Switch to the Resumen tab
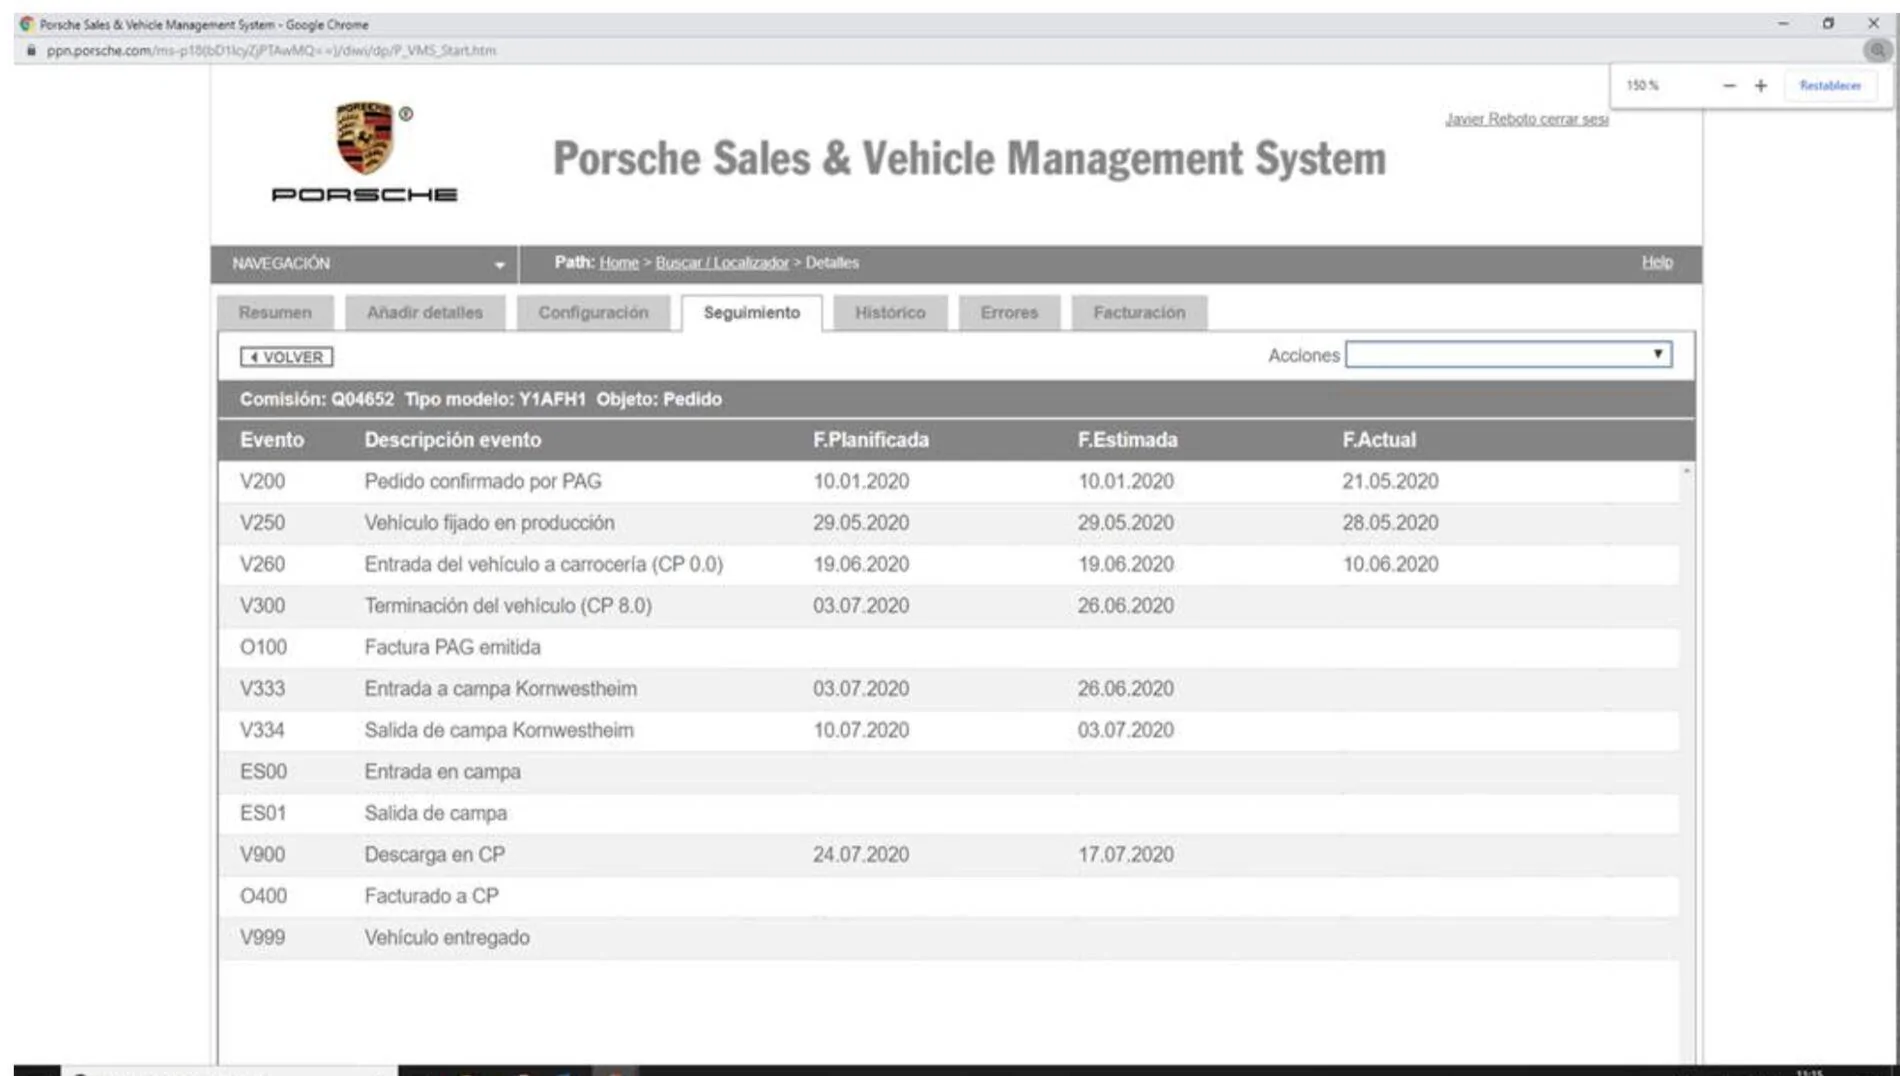 [275, 313]
